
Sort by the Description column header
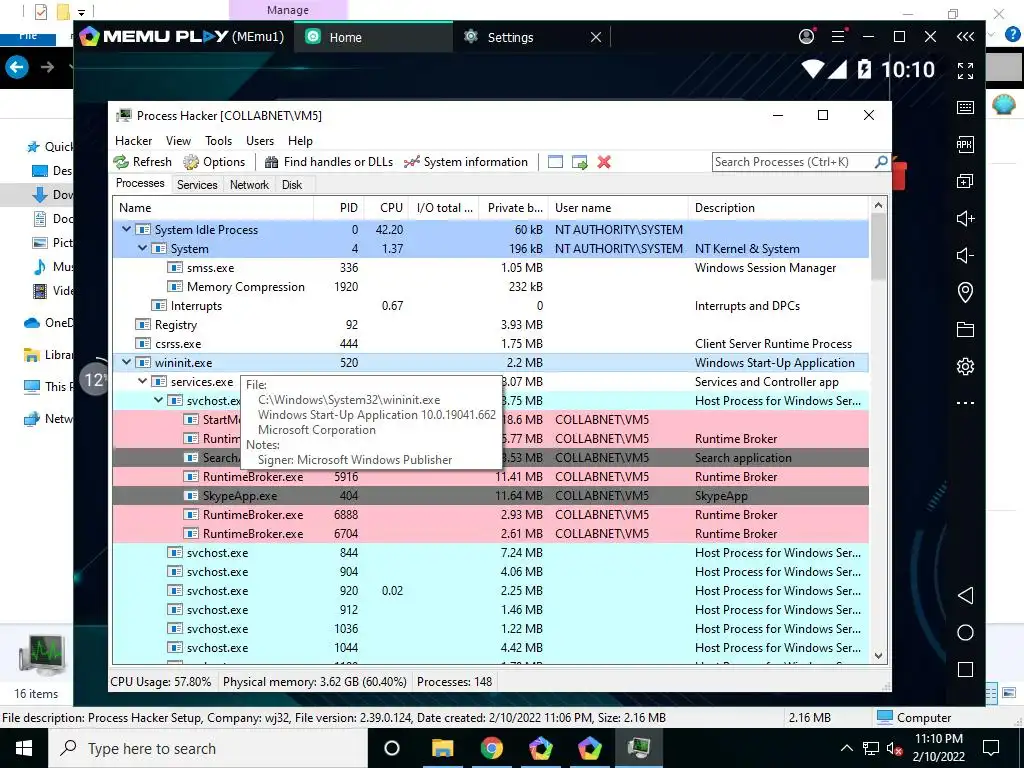[x=778, y=208]
